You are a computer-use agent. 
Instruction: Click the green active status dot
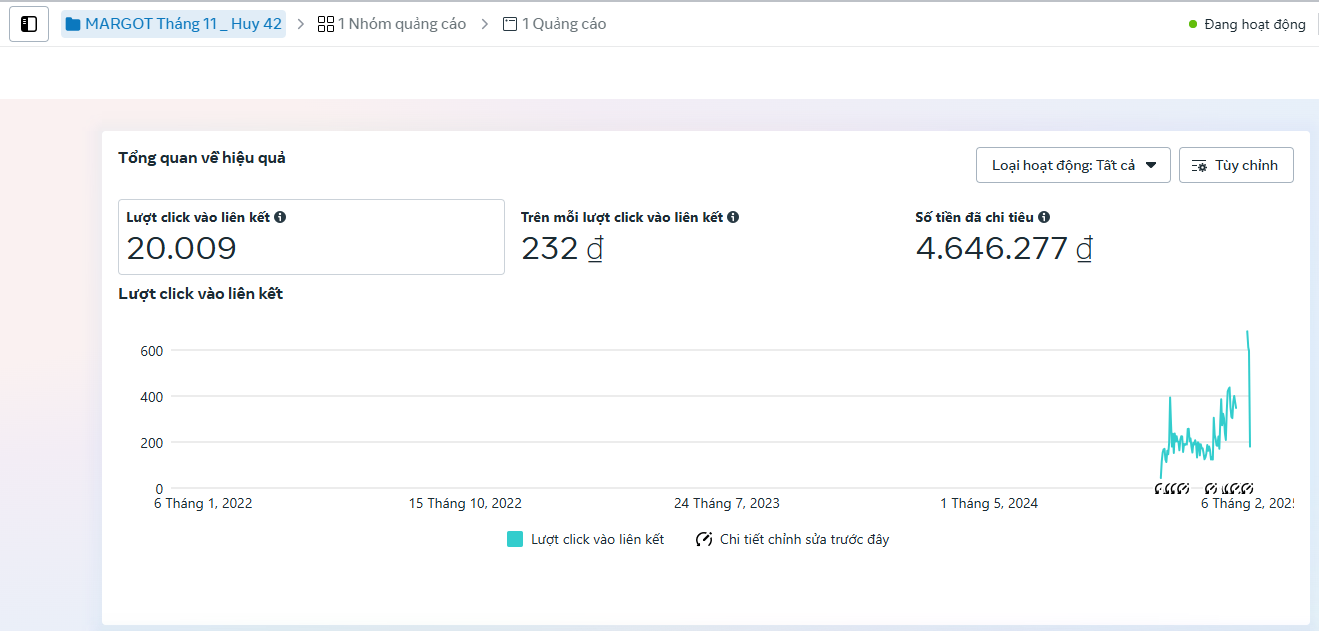point(1193,24)
